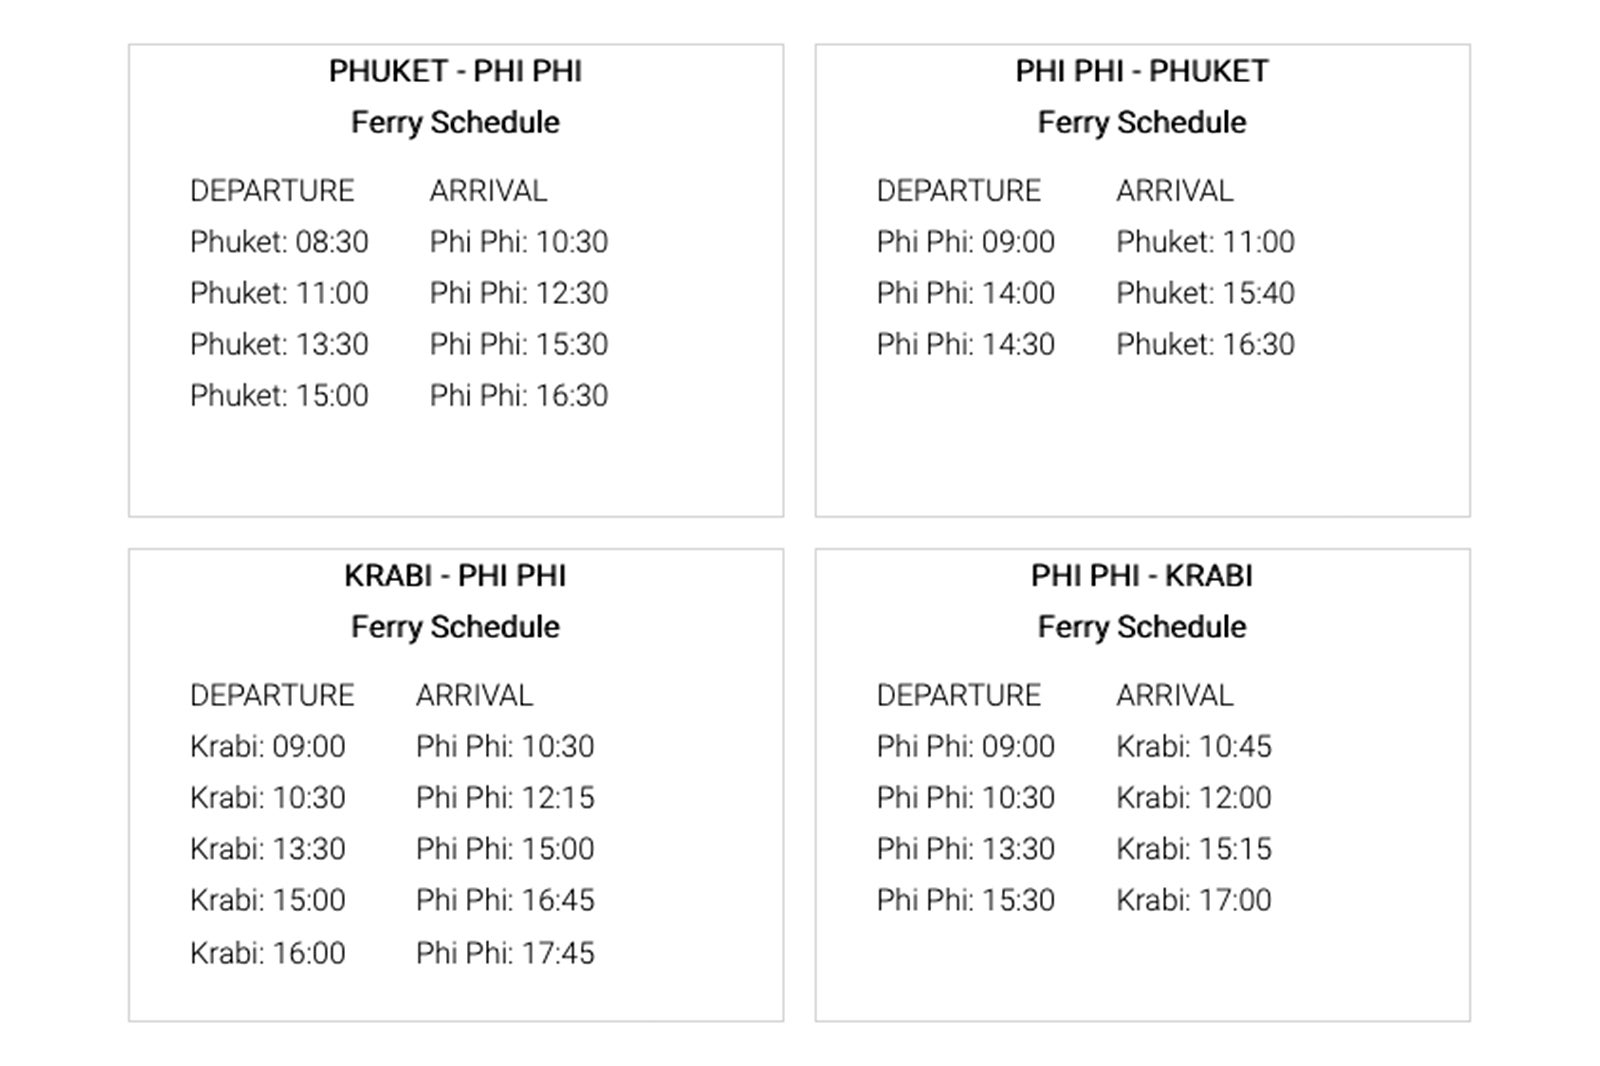The height and width of the screenshot is (1066, 1600).
Task: Click the Phi Phi: 15:30 departure to Krabi
Action: (965, 900)
